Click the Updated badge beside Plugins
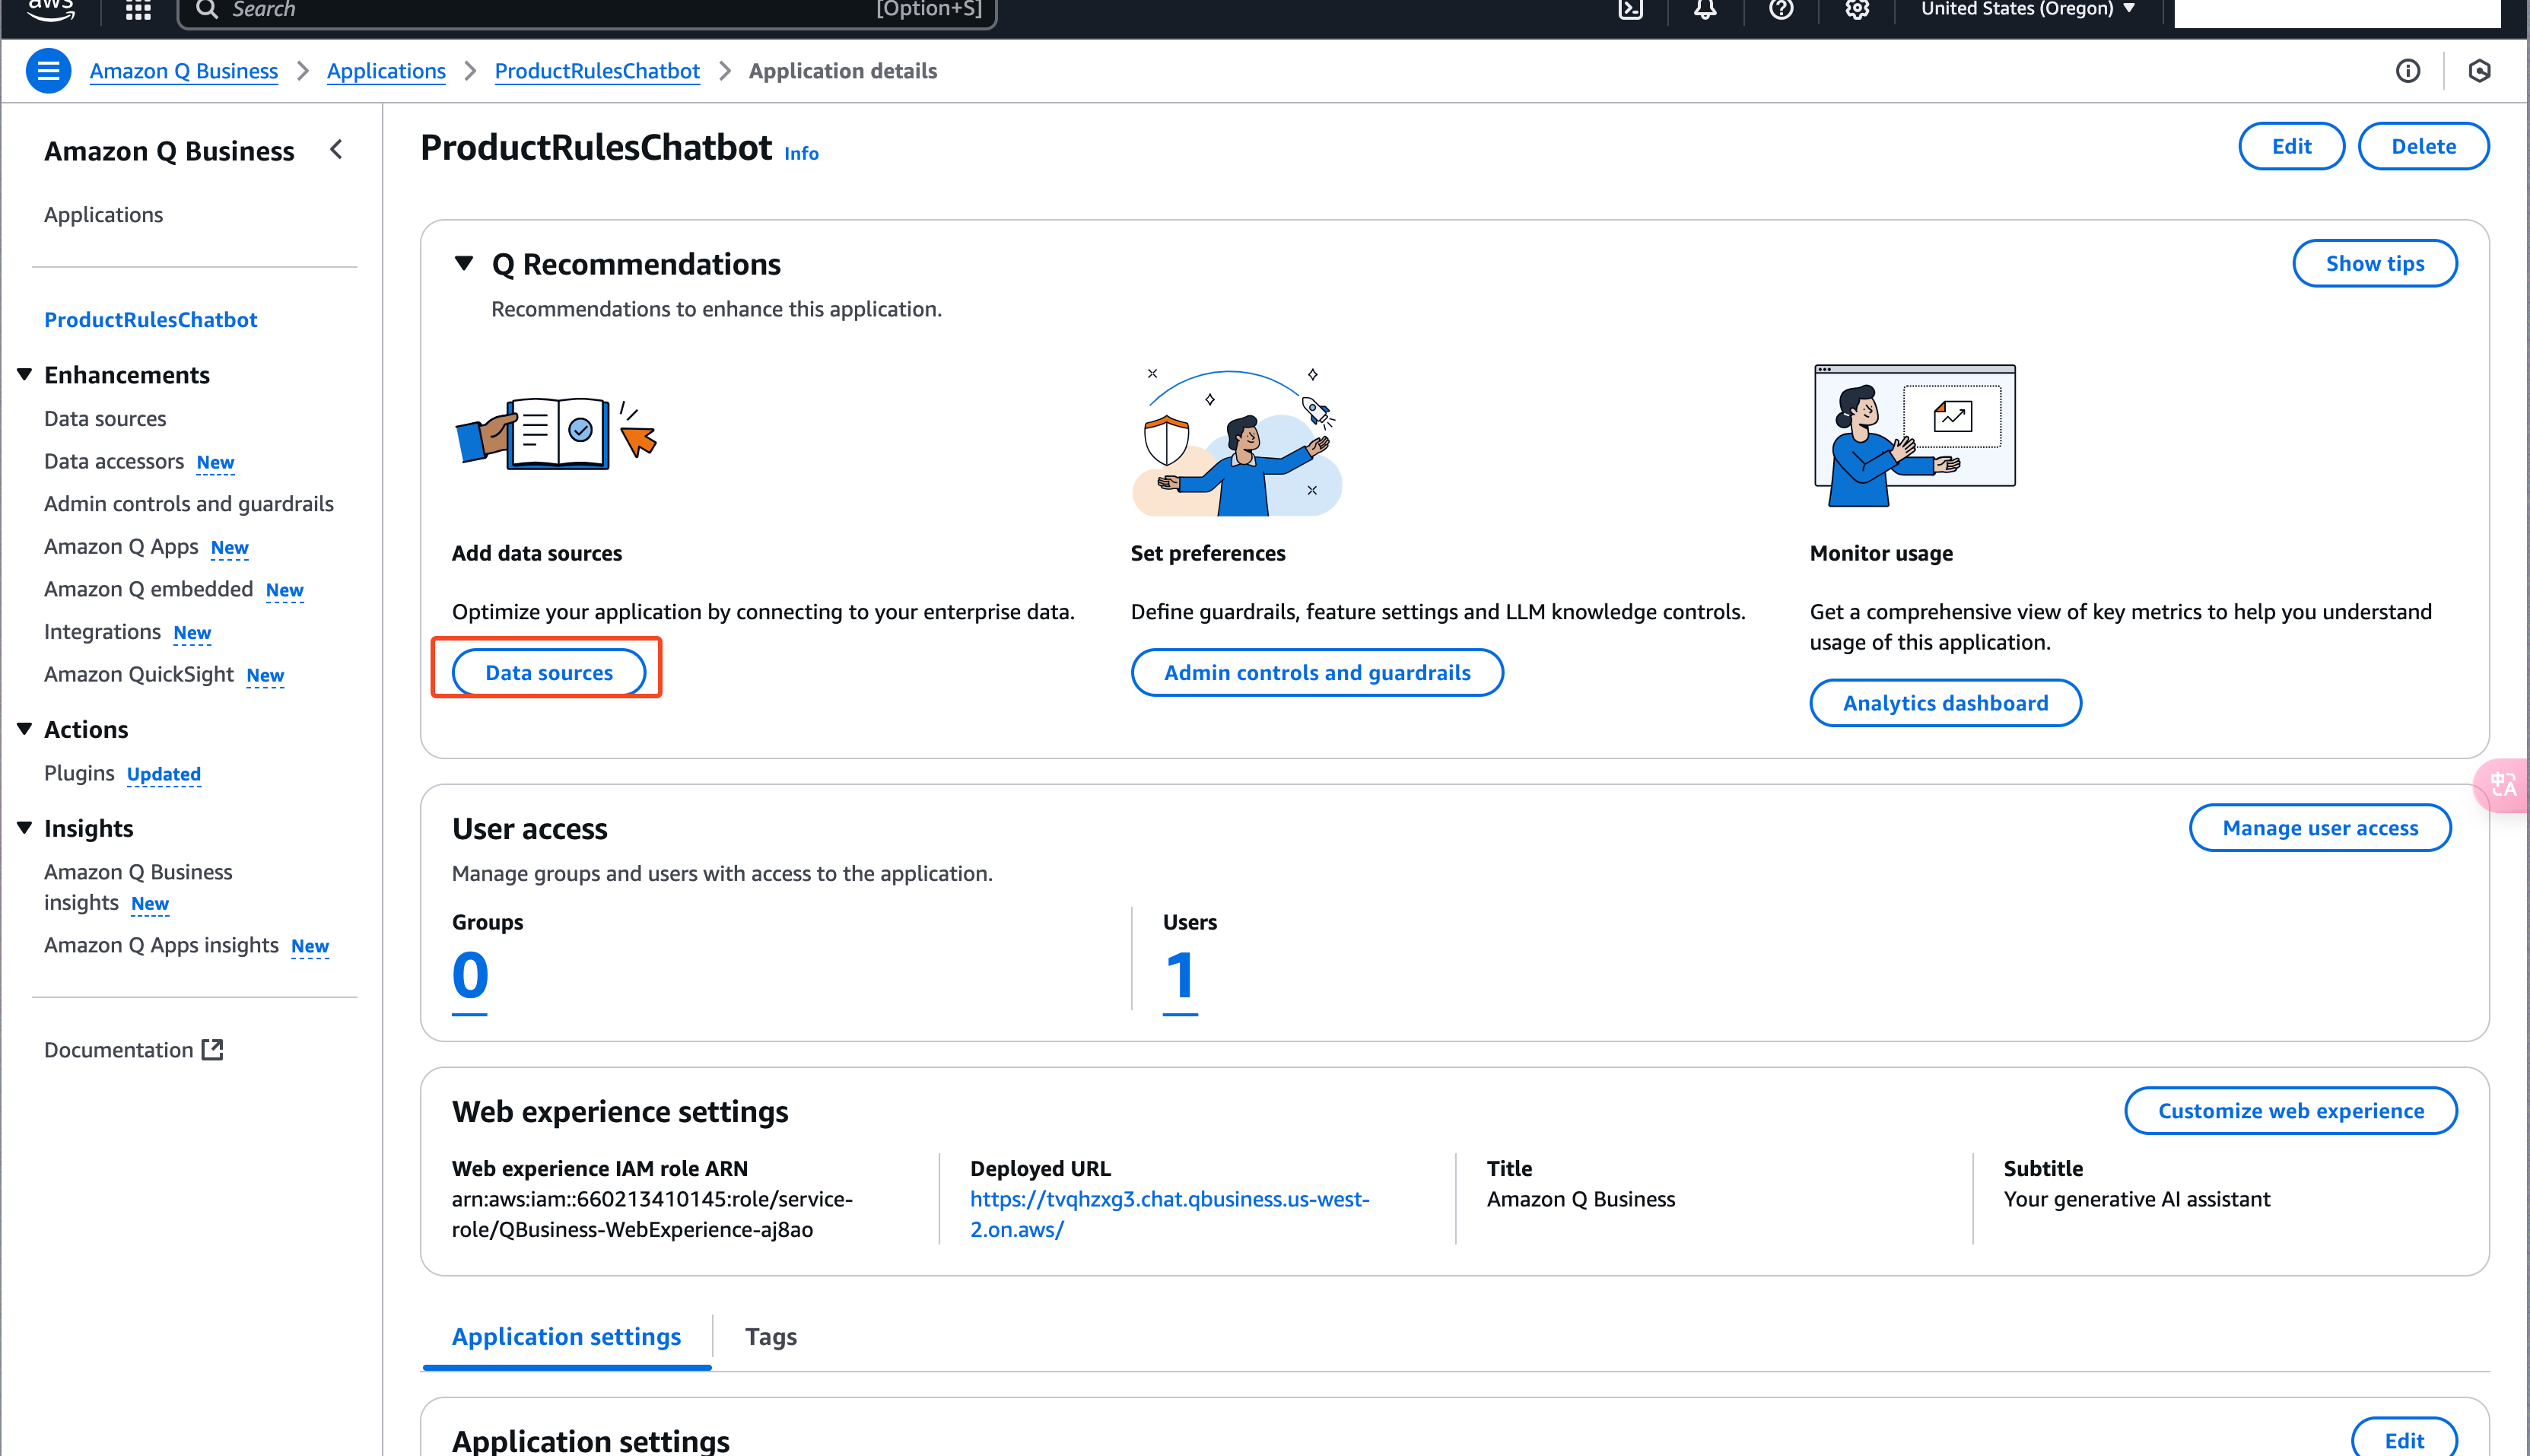The height and width of the screenshot is (1456, 2530). (164, 775)
